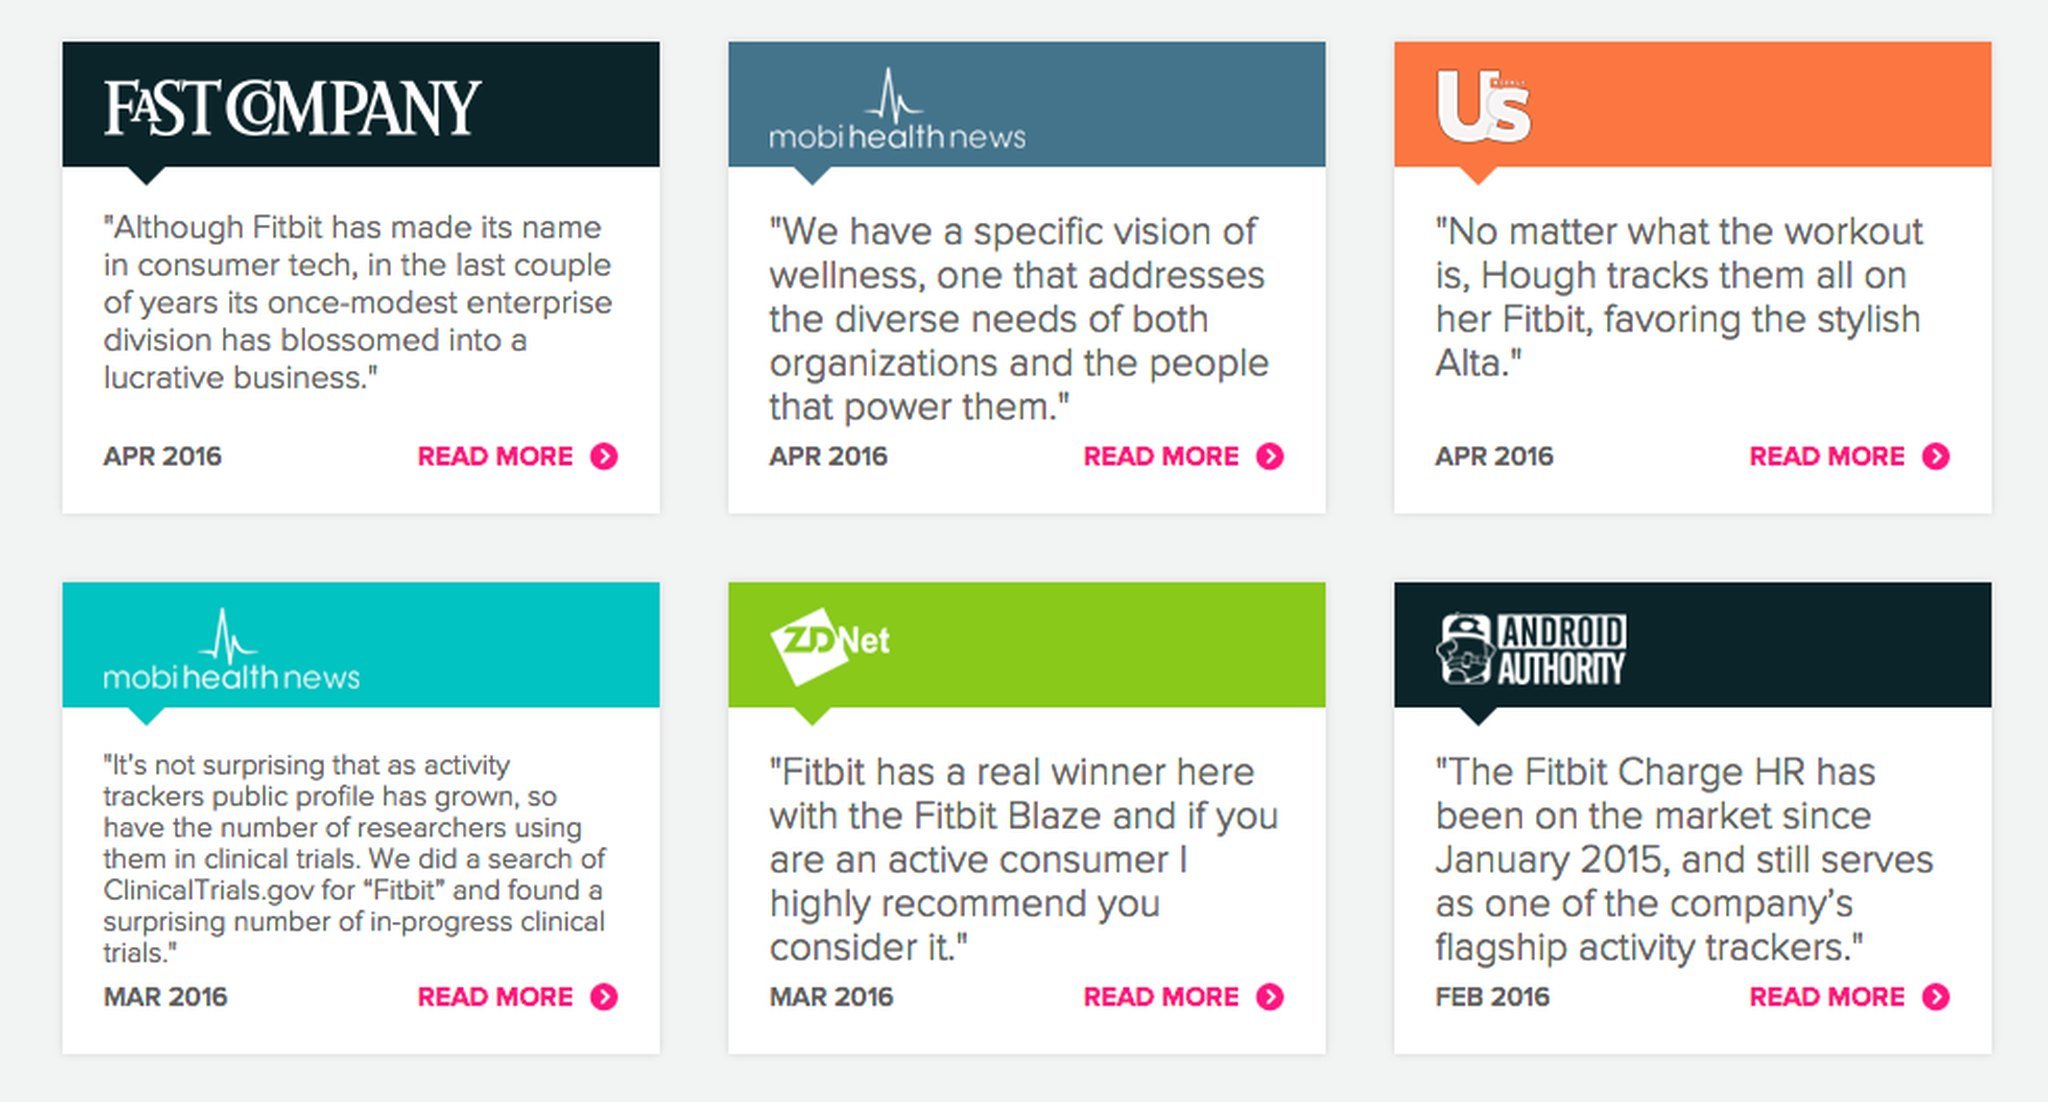2048x1102 pixels.
Task: Click the Us Weekly logo
Action: pyautogui.click(x=1483, y=106)
